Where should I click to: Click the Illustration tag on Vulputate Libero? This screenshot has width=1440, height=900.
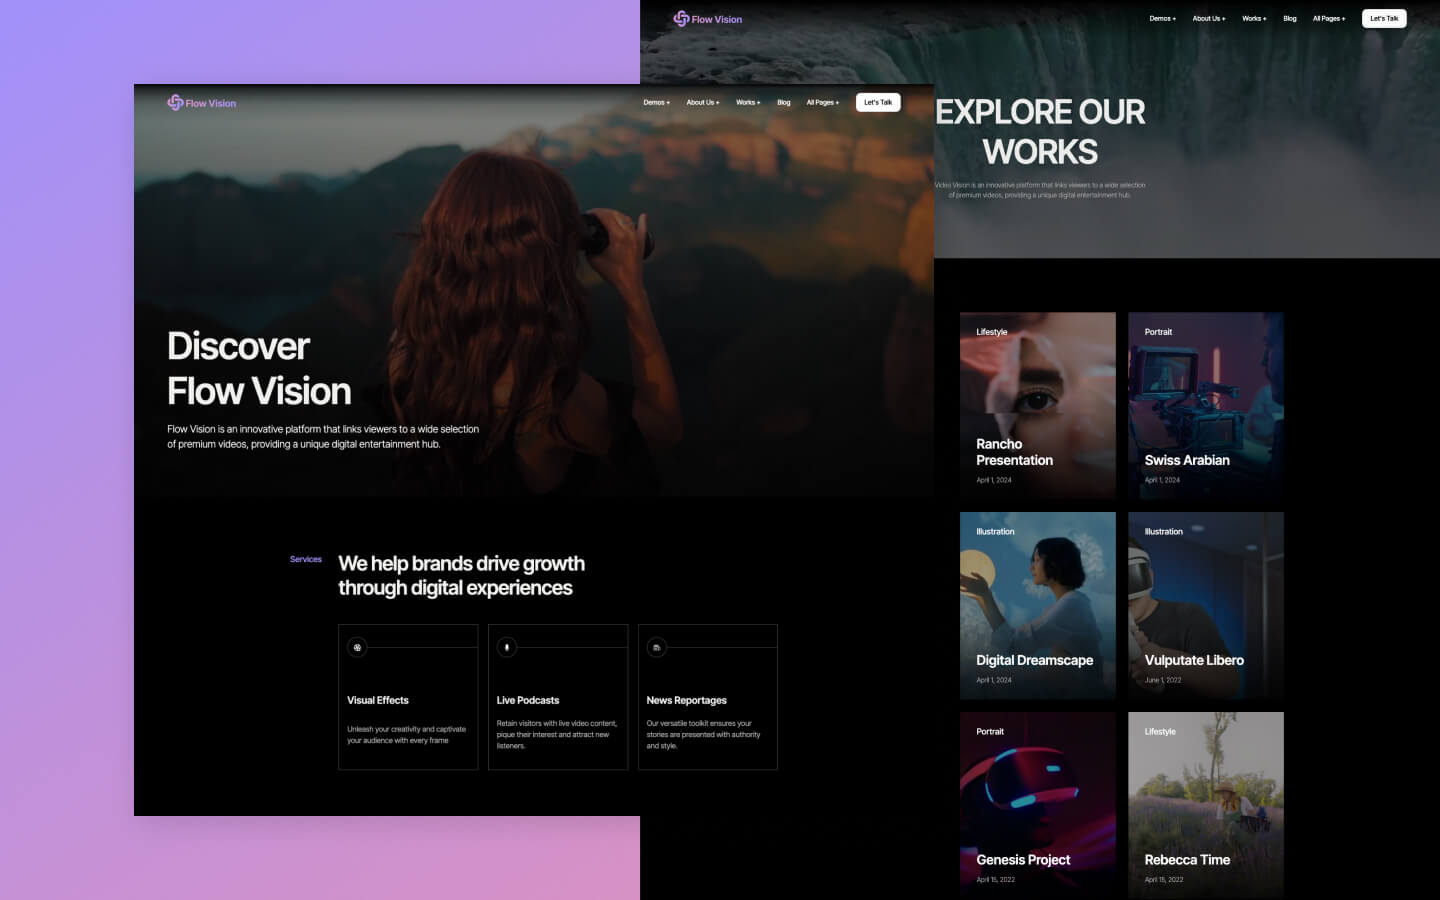pos(1163,531)
